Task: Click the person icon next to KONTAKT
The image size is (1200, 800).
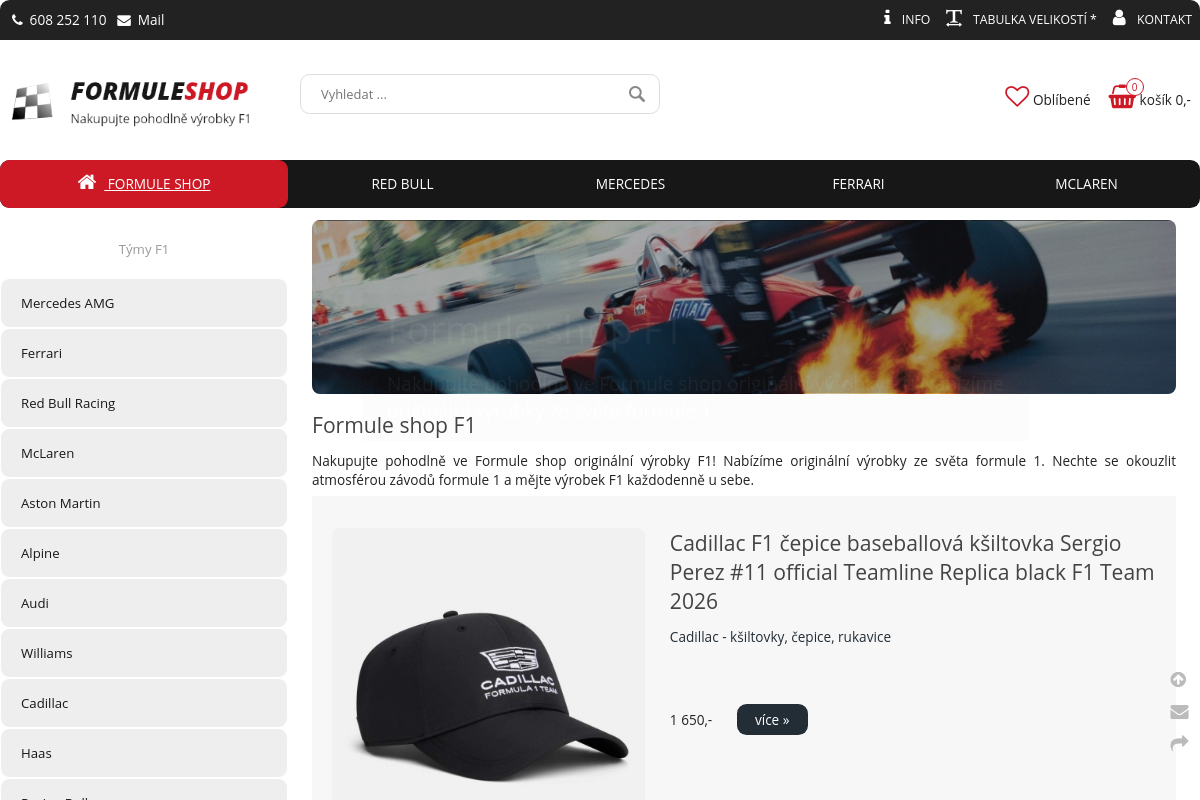Action: 1119,18
